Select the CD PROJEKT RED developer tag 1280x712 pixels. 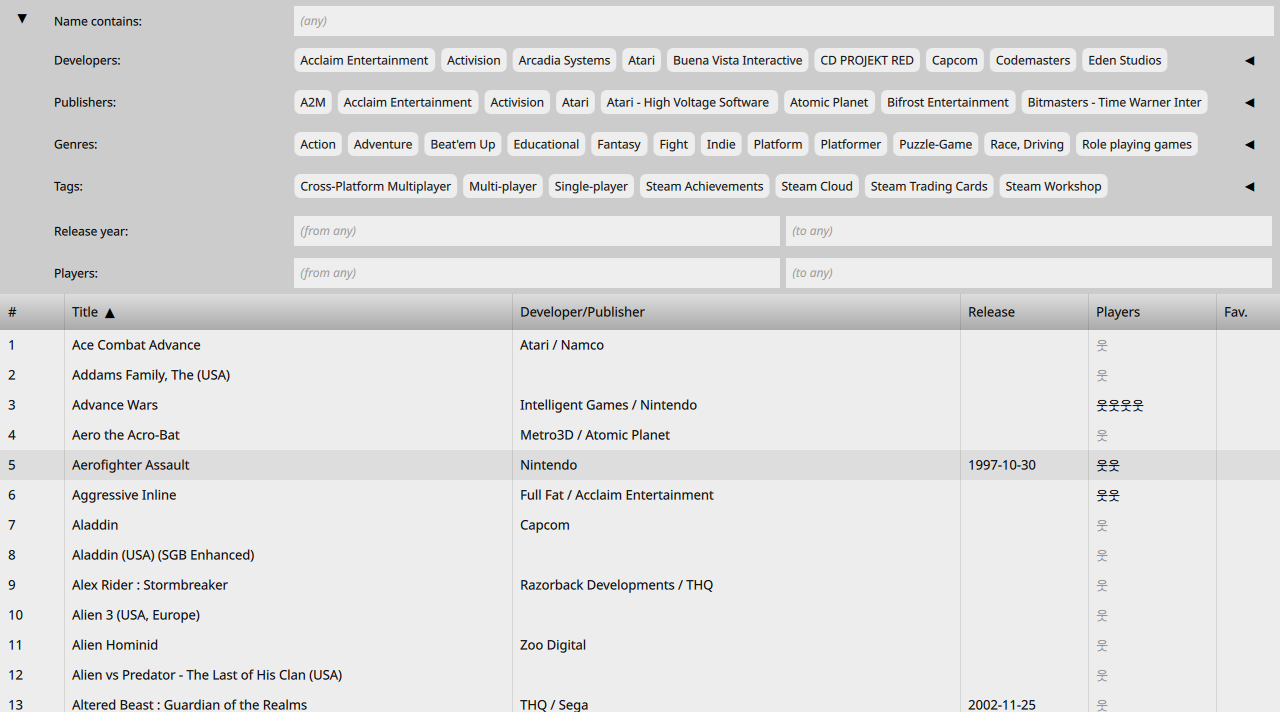tap(867, 60)
